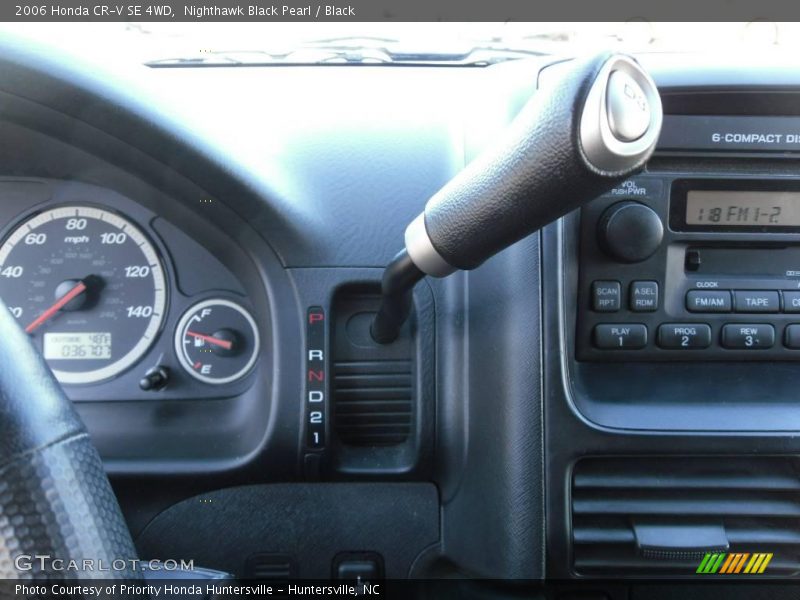
Task: Click the Priority Honda Huntersville photo credit
Action: click(x=197, y=590)
